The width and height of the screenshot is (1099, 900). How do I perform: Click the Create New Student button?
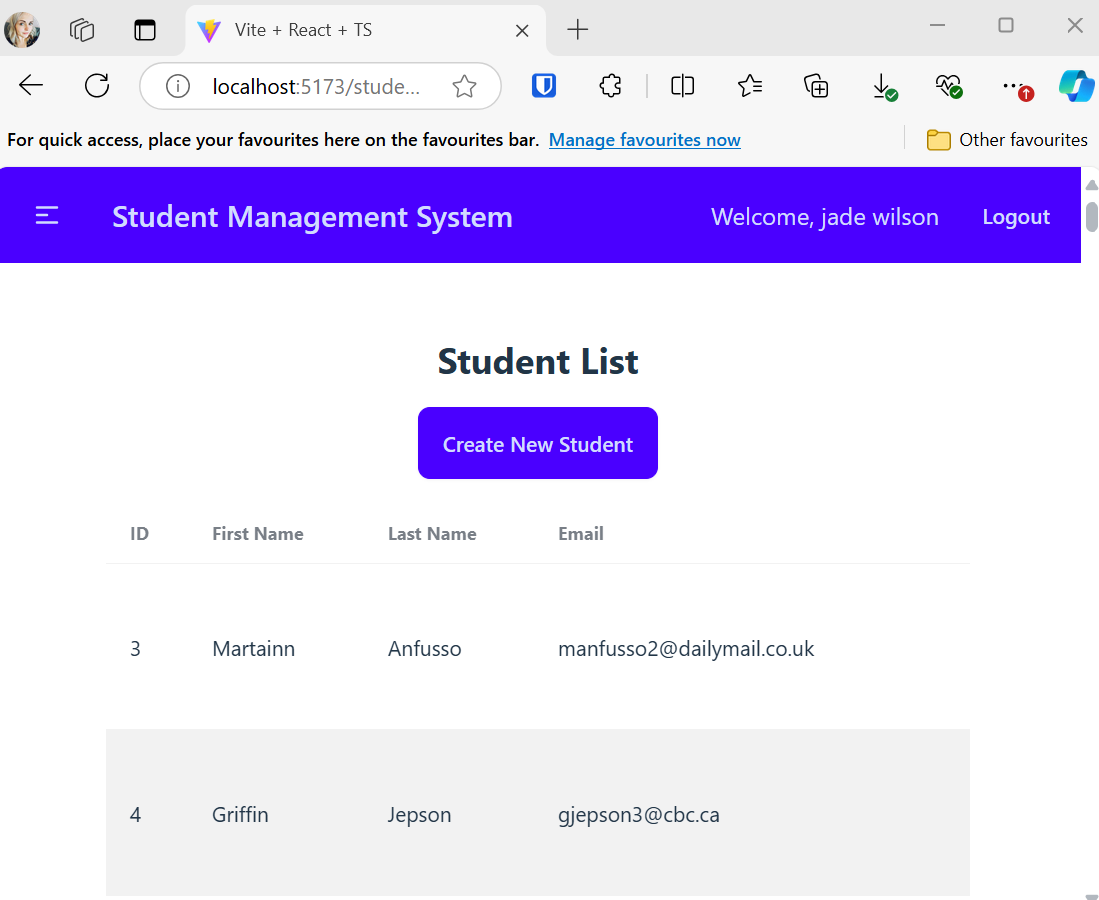[537, 443]
